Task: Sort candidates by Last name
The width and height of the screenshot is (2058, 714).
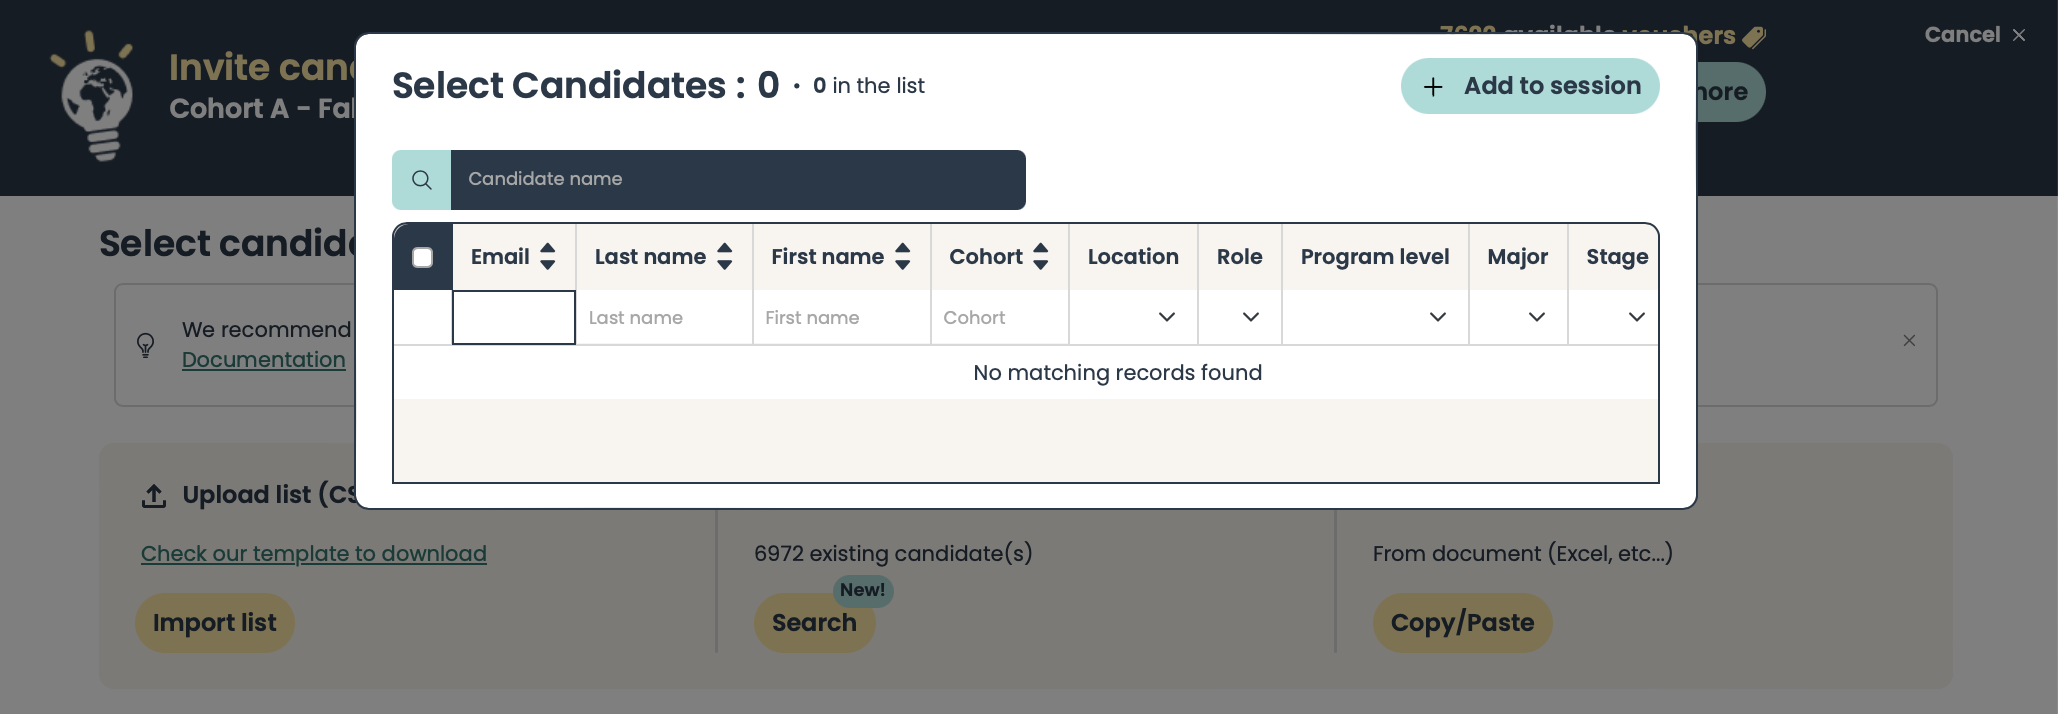Action: (x=724, y=257)
